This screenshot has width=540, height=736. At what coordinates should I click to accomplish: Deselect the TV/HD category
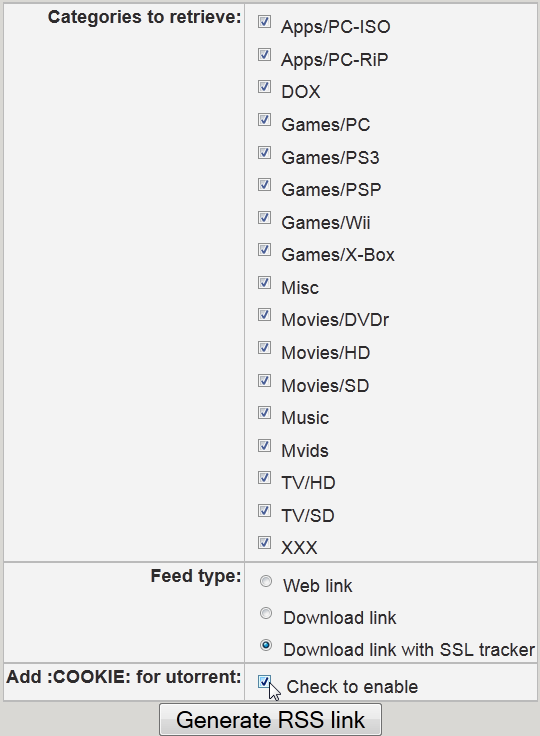[x=264, y=478]
